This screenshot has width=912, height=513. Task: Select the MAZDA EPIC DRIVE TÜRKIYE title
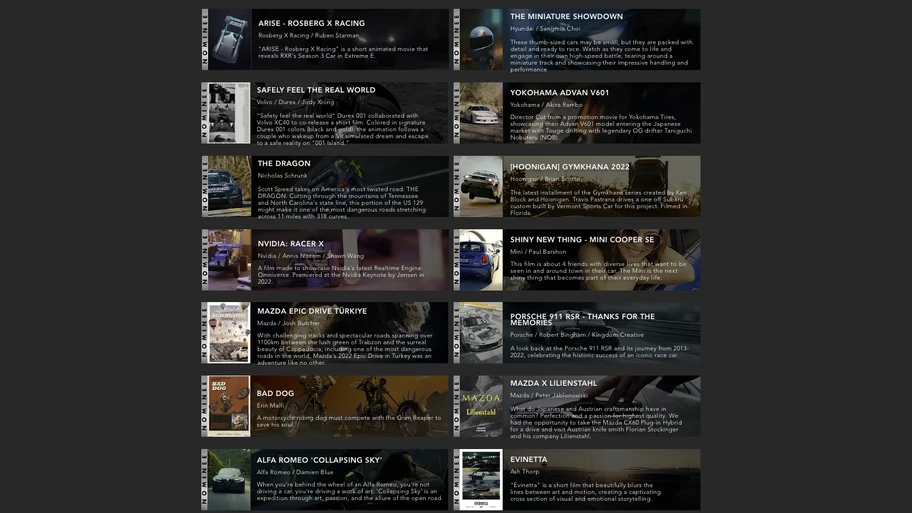pyautogui.click(x=312, y=311)
